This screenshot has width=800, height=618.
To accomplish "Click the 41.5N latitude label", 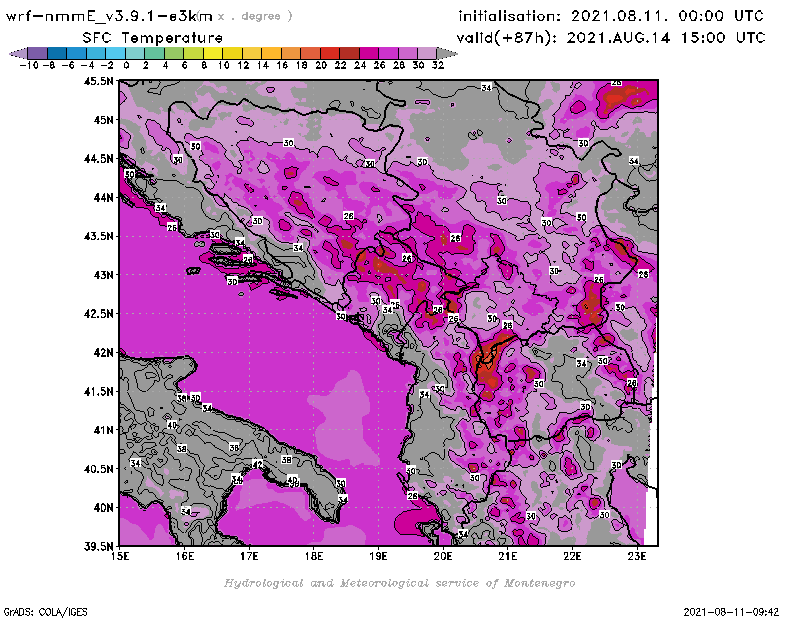I will point(98,391).
